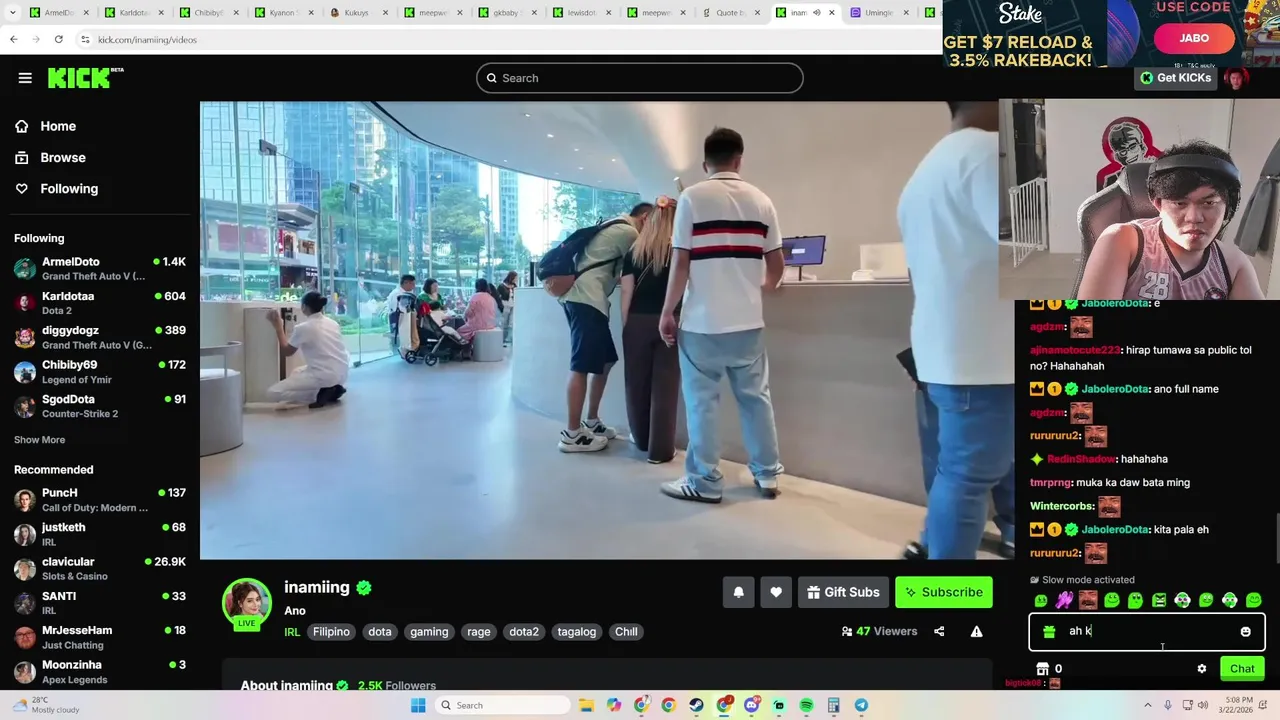Image resolution: width=1280 pixels, height=720 pixels.
Task: Click the Get KICKs button
Action: (x=1176, y=78)
